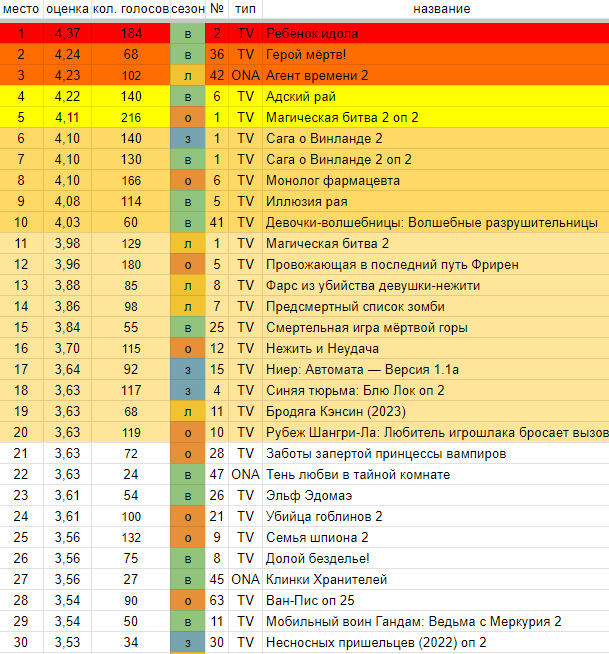609x654 pixels.
Task: Click the title cell 'Эльф Эдомаэ'
Action: [x=435, y=496]
